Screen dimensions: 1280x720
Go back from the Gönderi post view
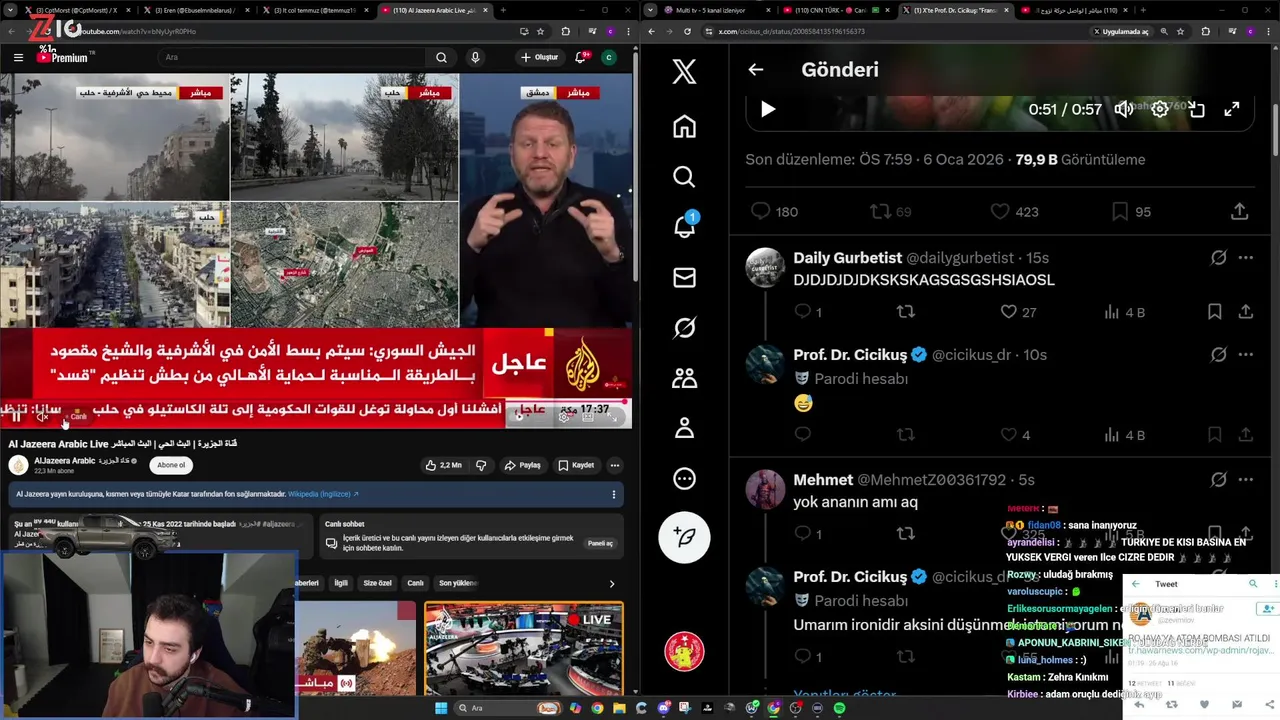(756, 69)
